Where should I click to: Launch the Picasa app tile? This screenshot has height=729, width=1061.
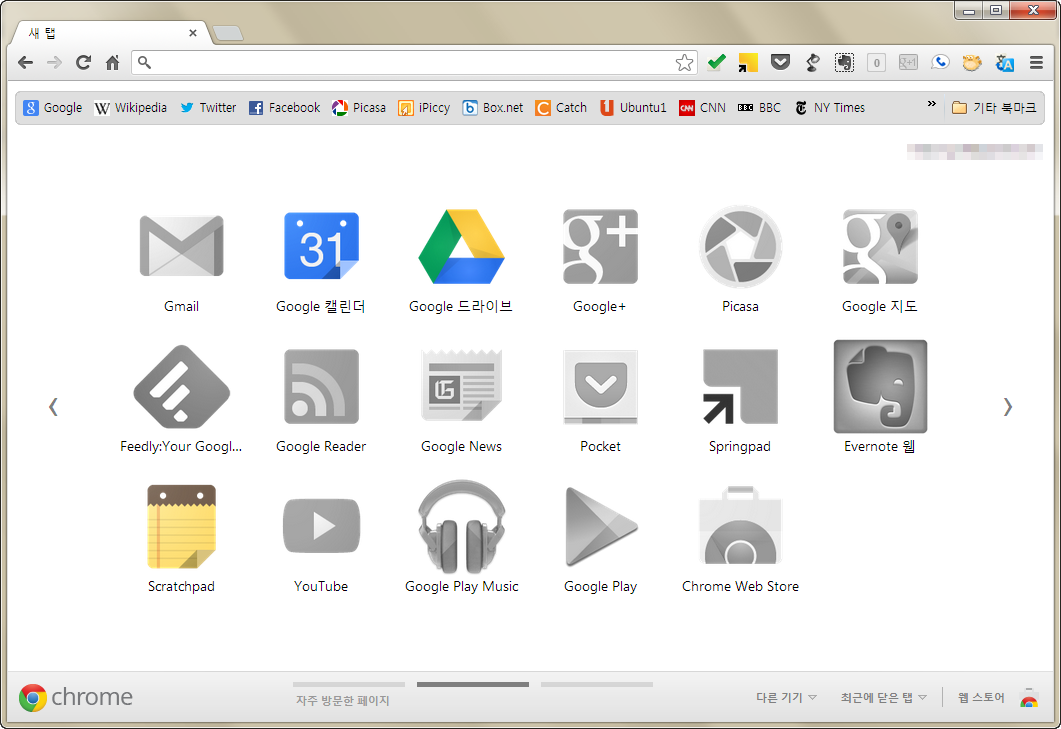(740, 246)
